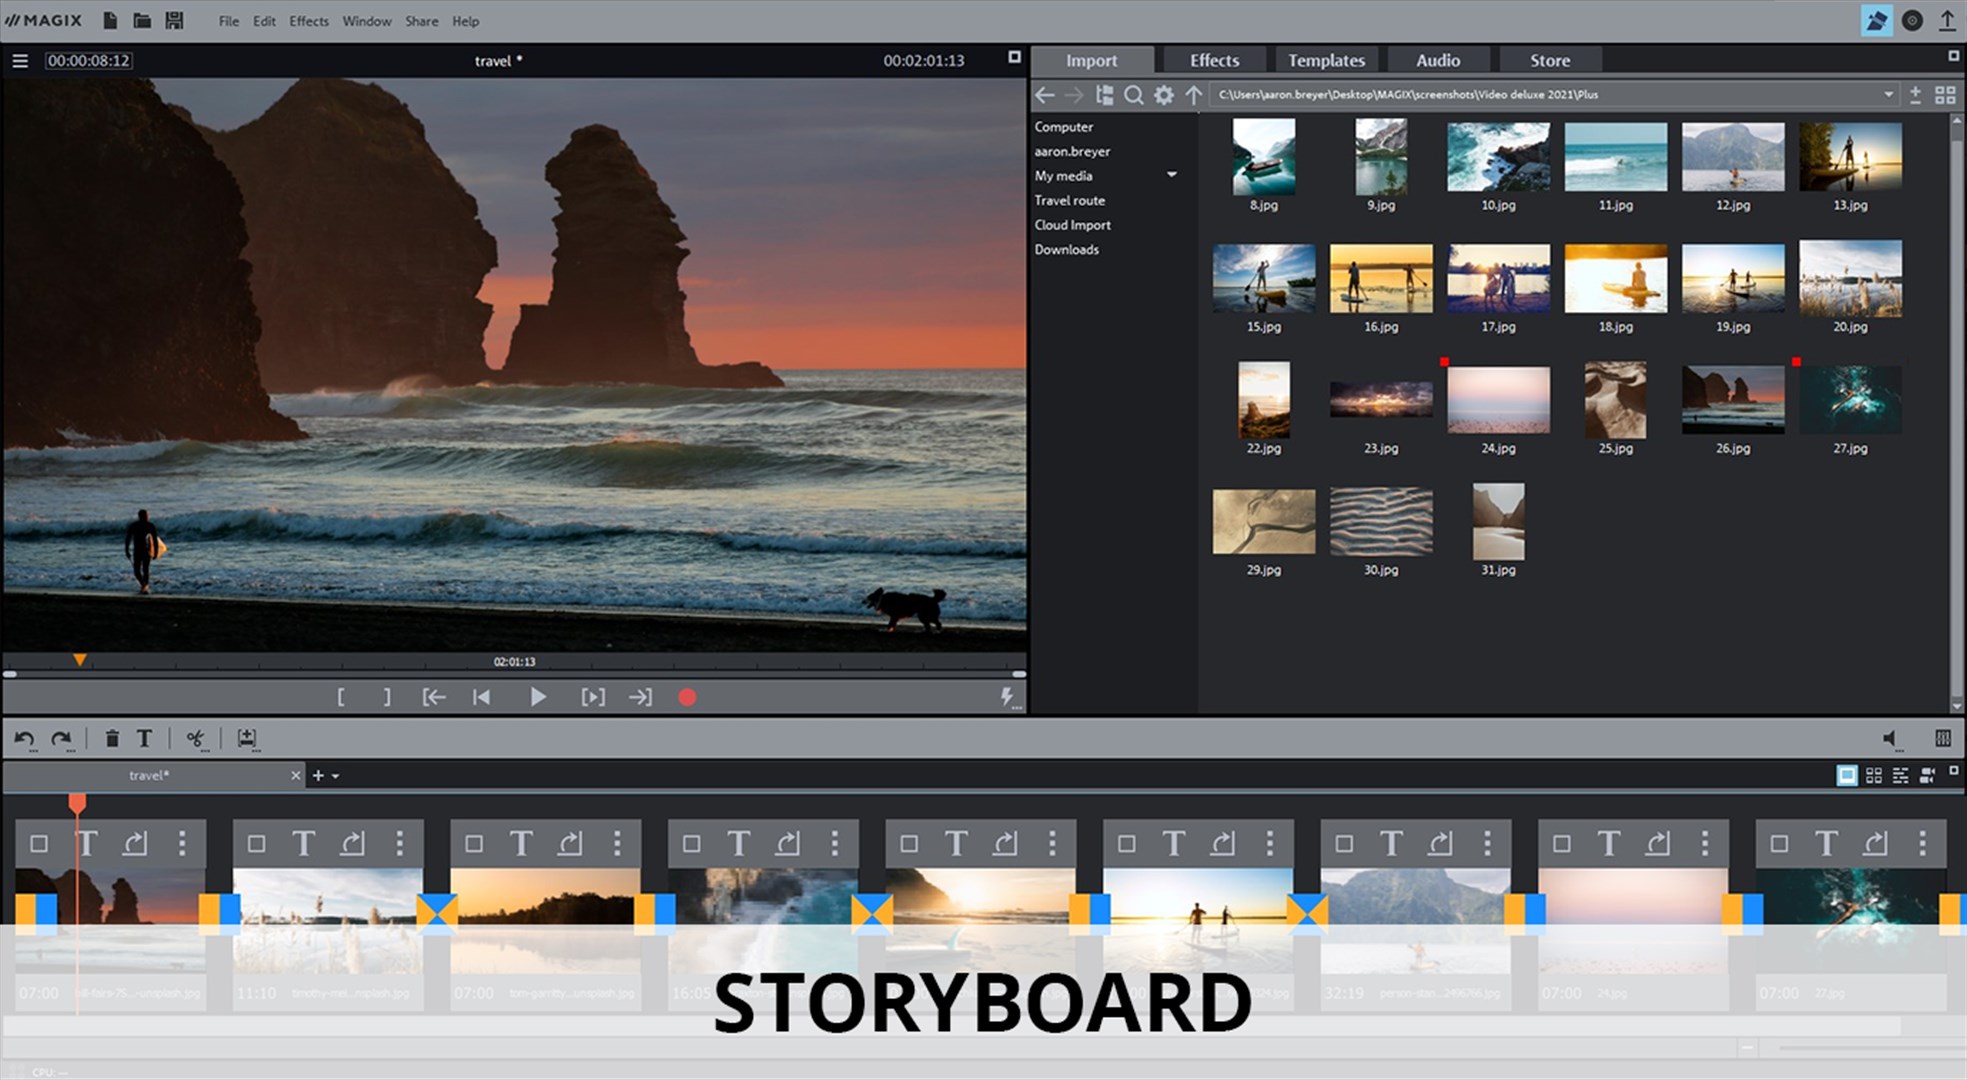Open the Share menu
The image size is (1967, 1080).
[421, 21]
